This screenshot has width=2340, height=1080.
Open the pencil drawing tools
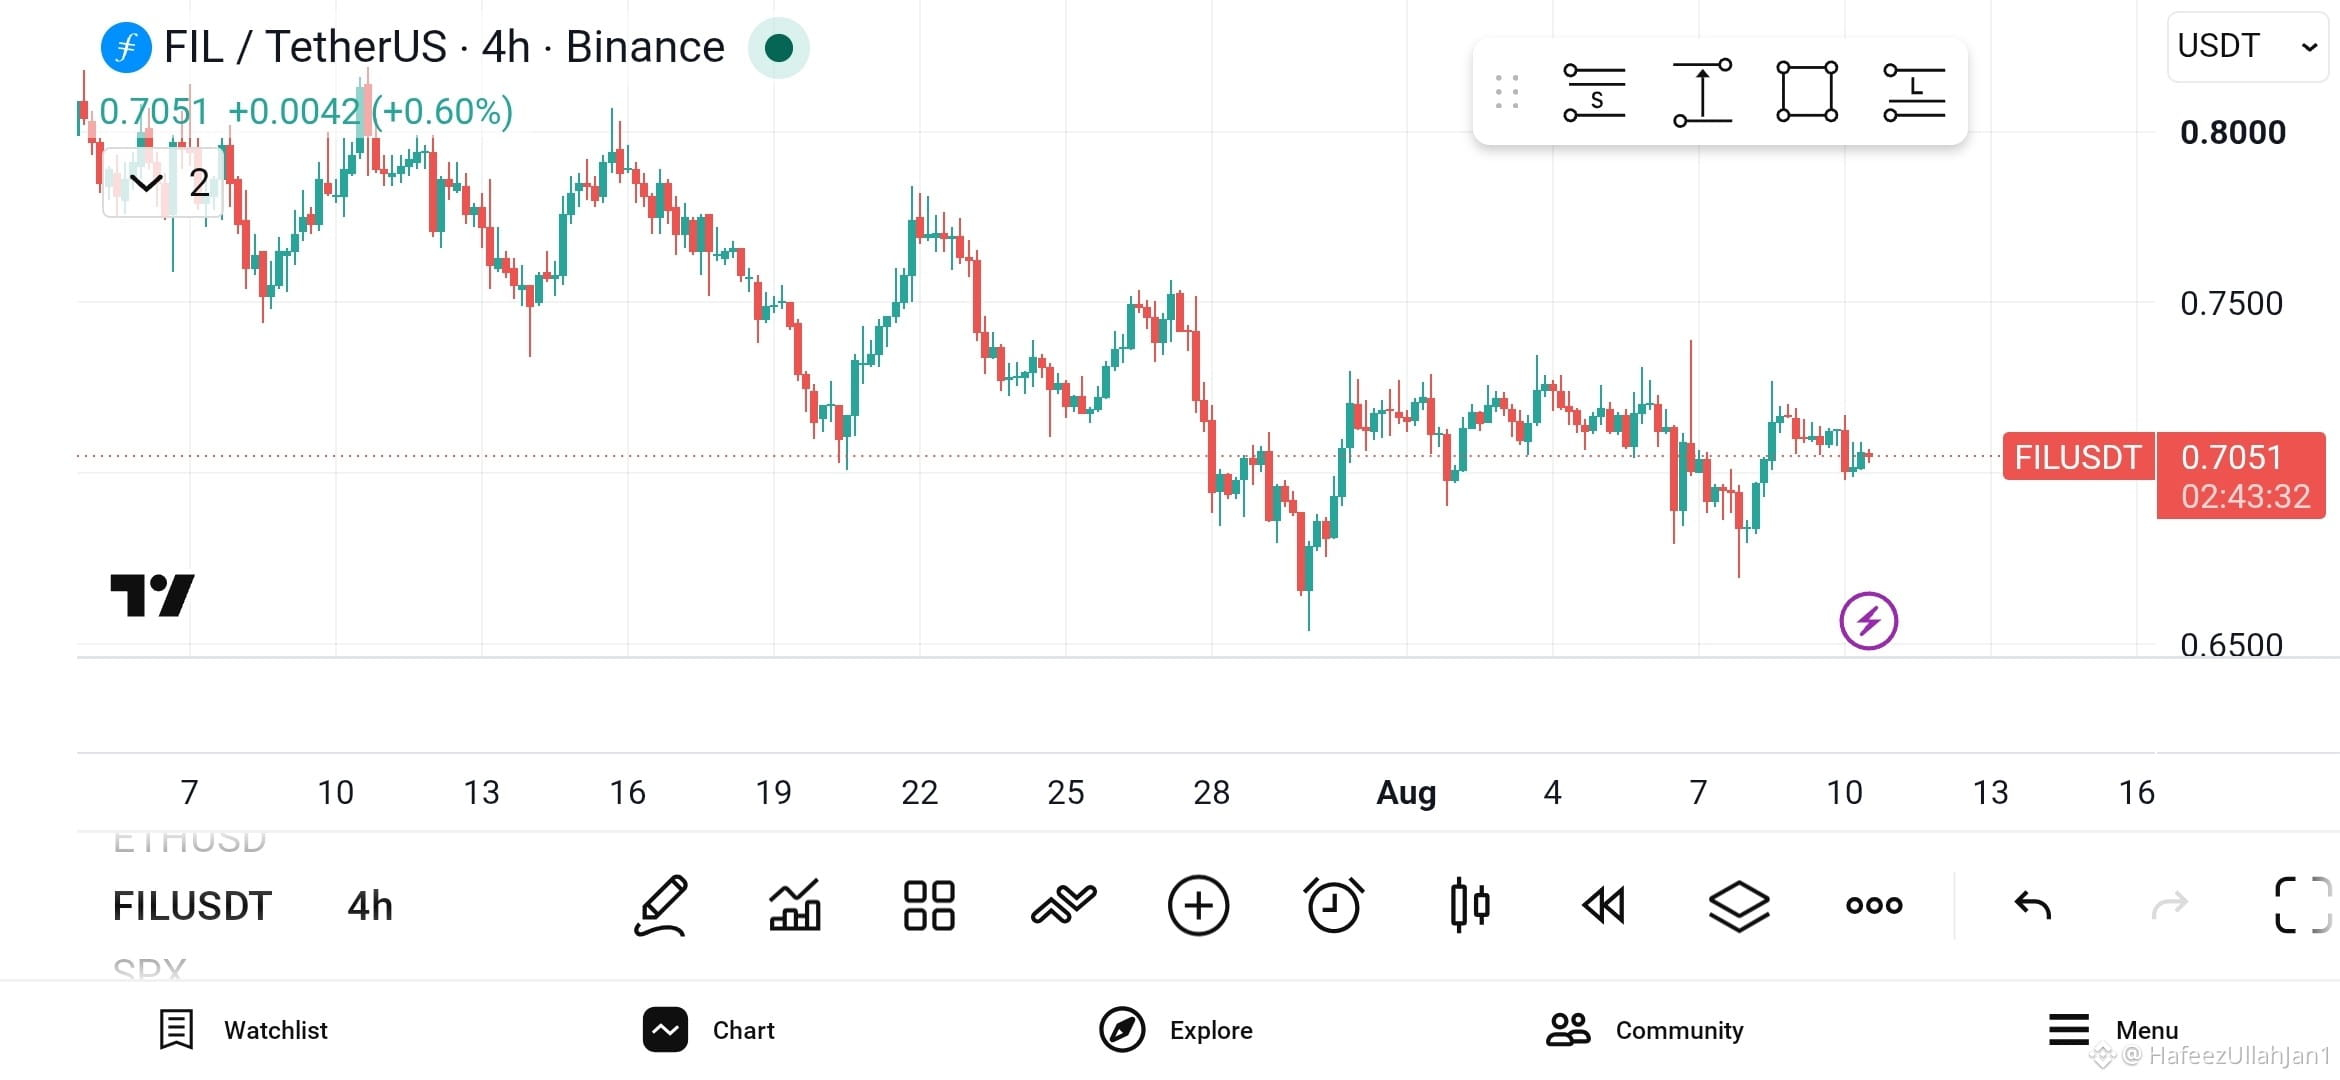[661, 906]
